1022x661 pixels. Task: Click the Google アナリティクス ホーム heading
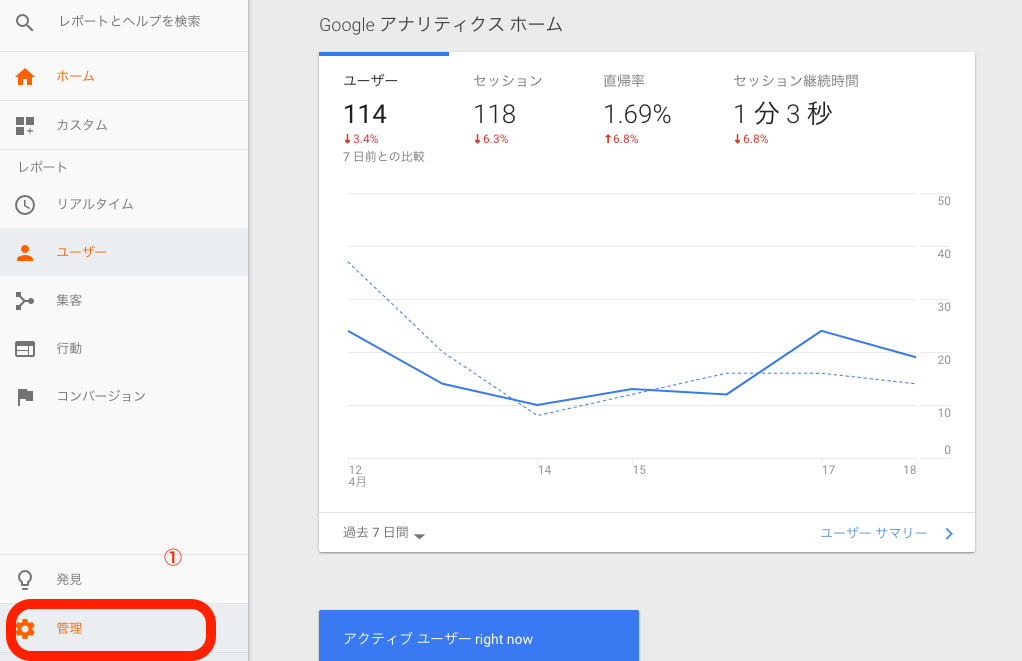(x=441, y=25)
